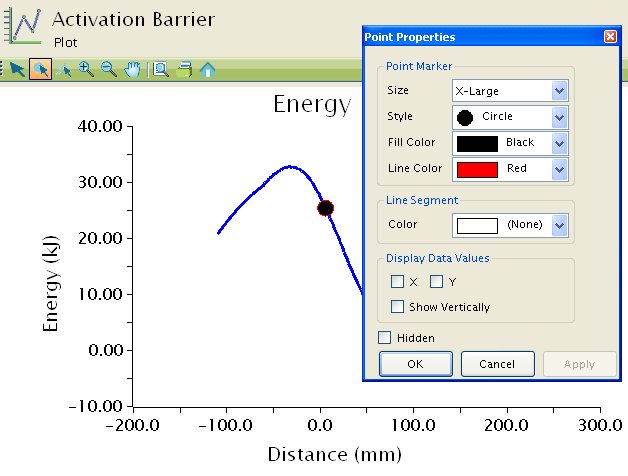
Task: Click the greyed Apply button
Action: [580, 364]
